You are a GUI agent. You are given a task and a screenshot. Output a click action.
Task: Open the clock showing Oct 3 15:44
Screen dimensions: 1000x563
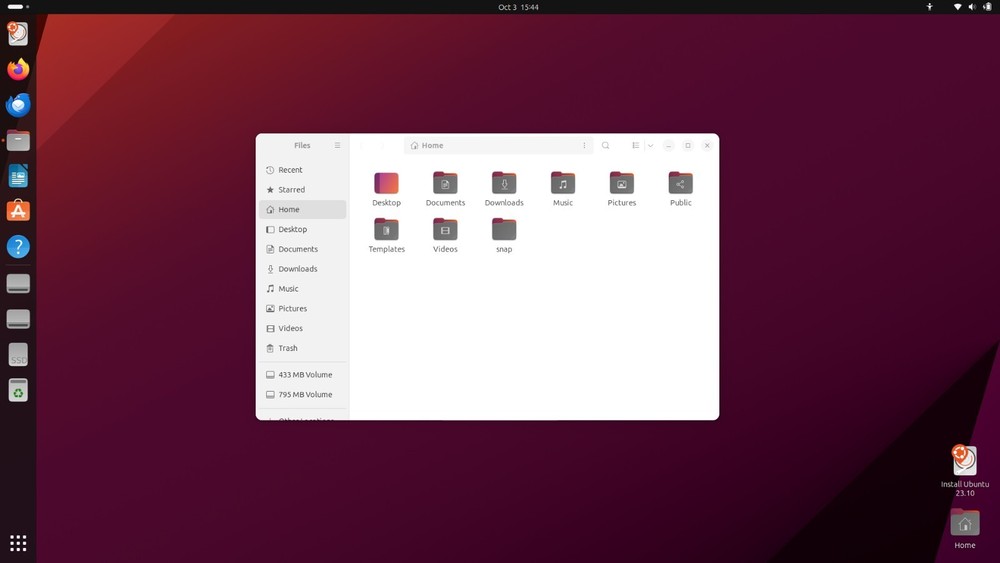point(518,7)
